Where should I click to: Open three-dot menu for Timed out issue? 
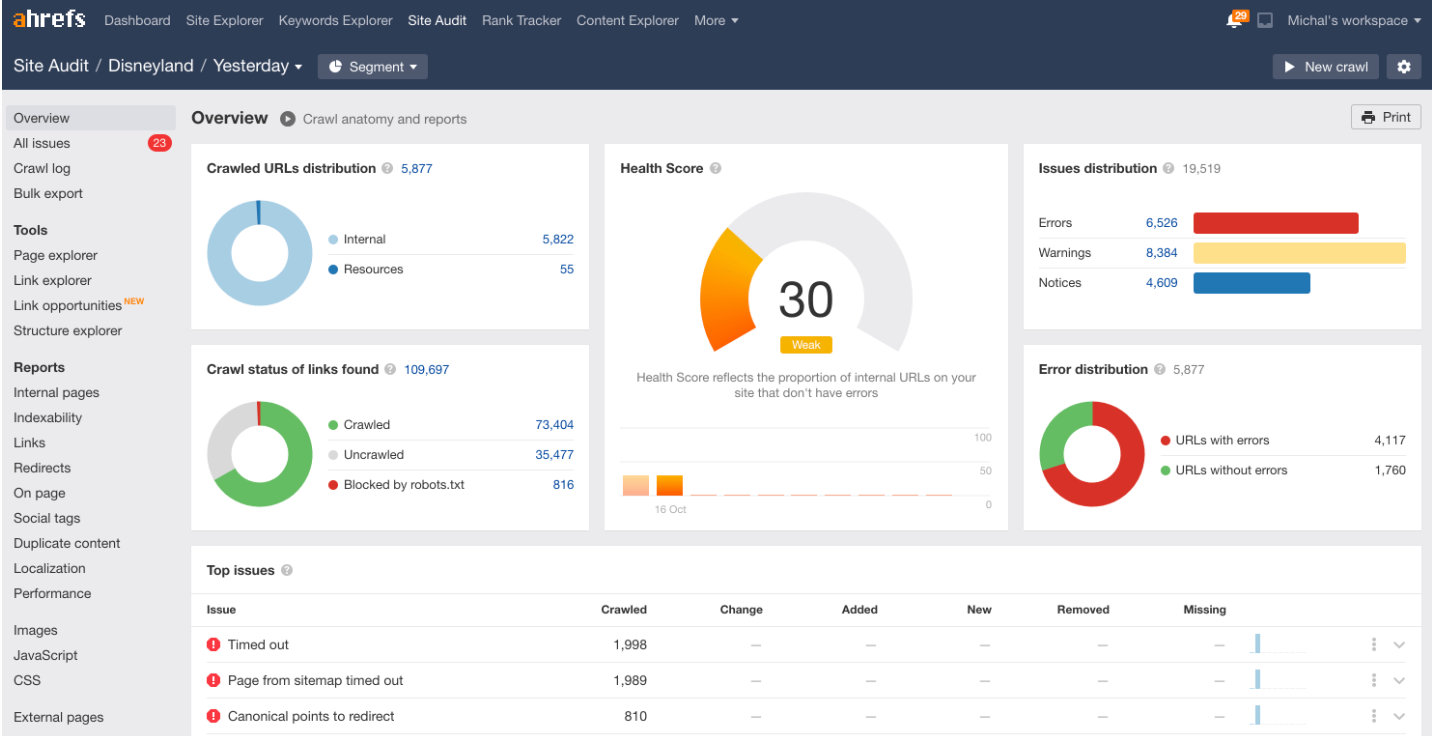pyautogui.click(x=1374, y=645)
